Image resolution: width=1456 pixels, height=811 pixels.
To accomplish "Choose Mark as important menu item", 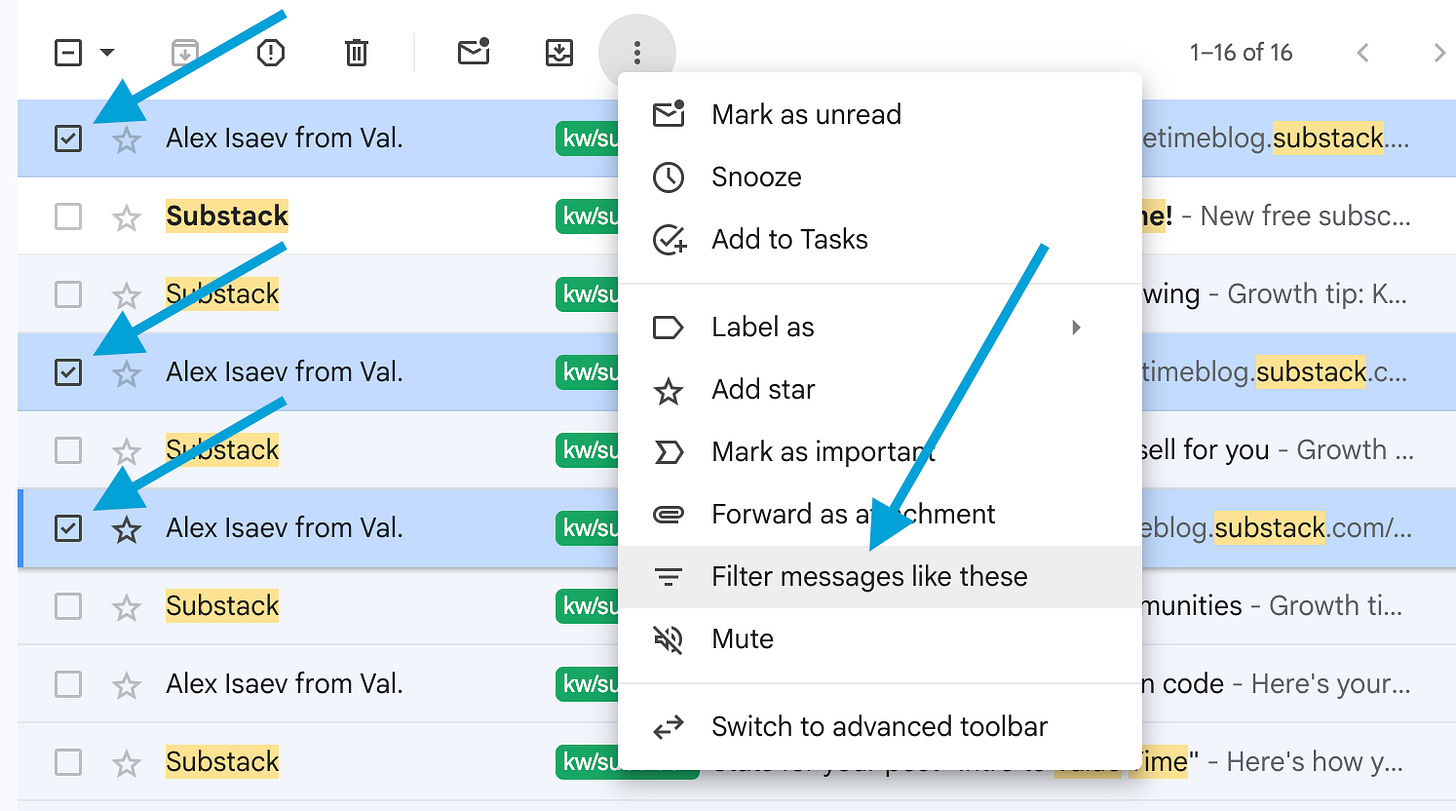I will point(880,452).
